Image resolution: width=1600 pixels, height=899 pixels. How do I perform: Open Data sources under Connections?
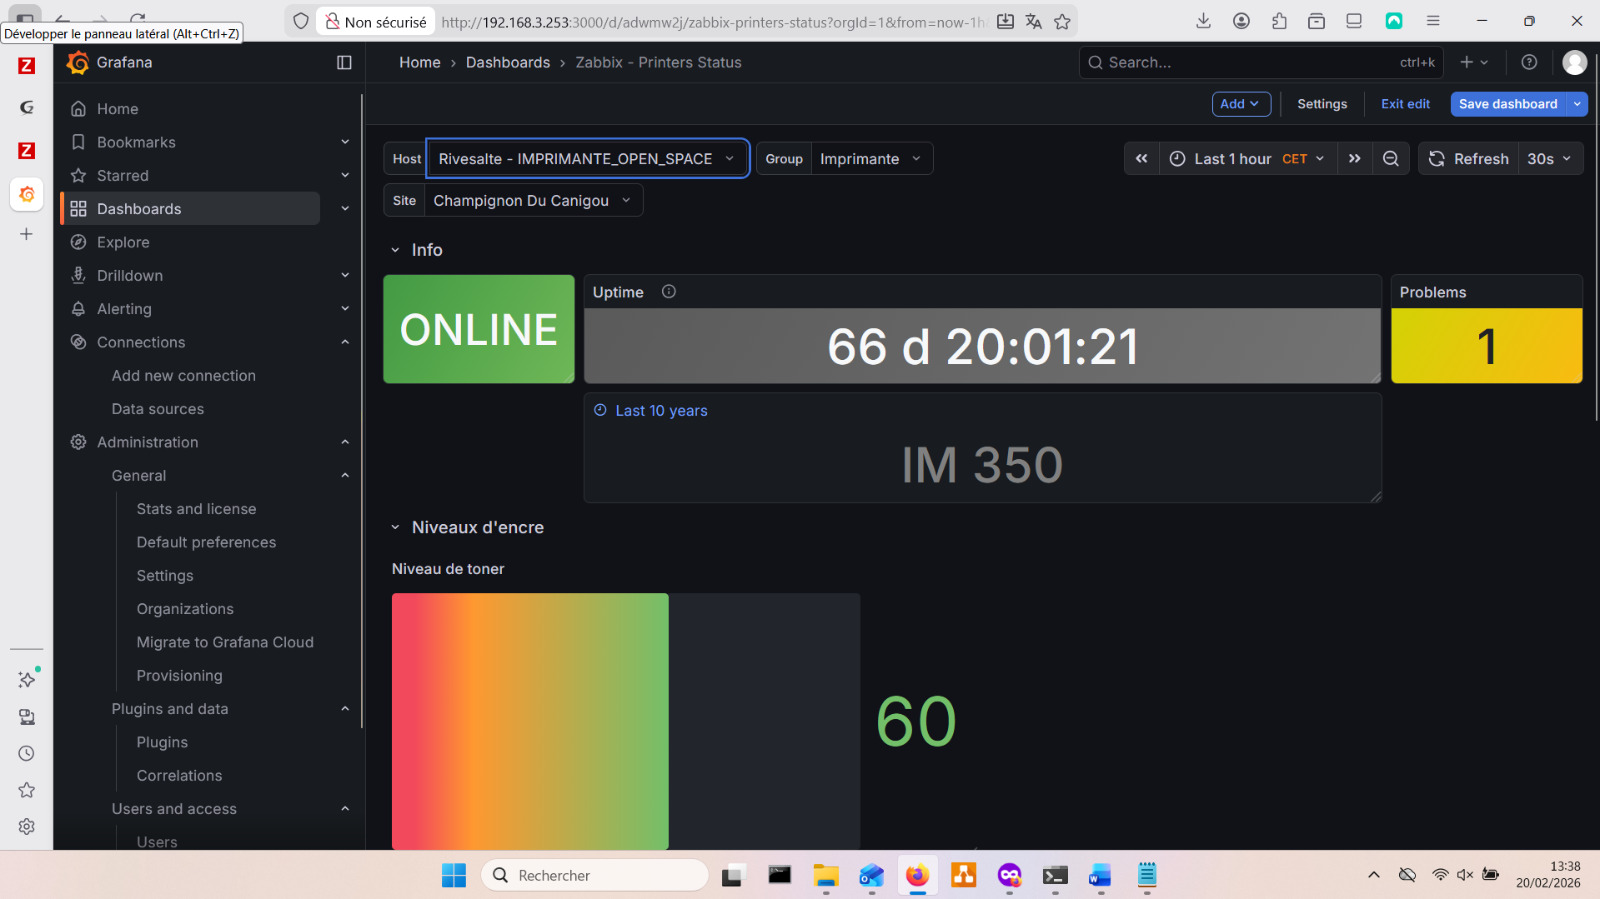click(x=158, y=409)
